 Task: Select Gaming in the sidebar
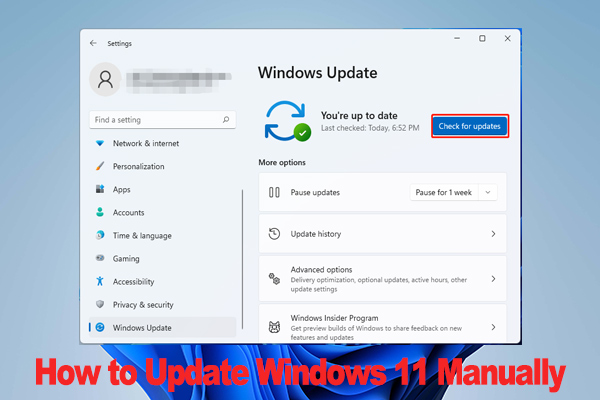[x=163, y=259]
